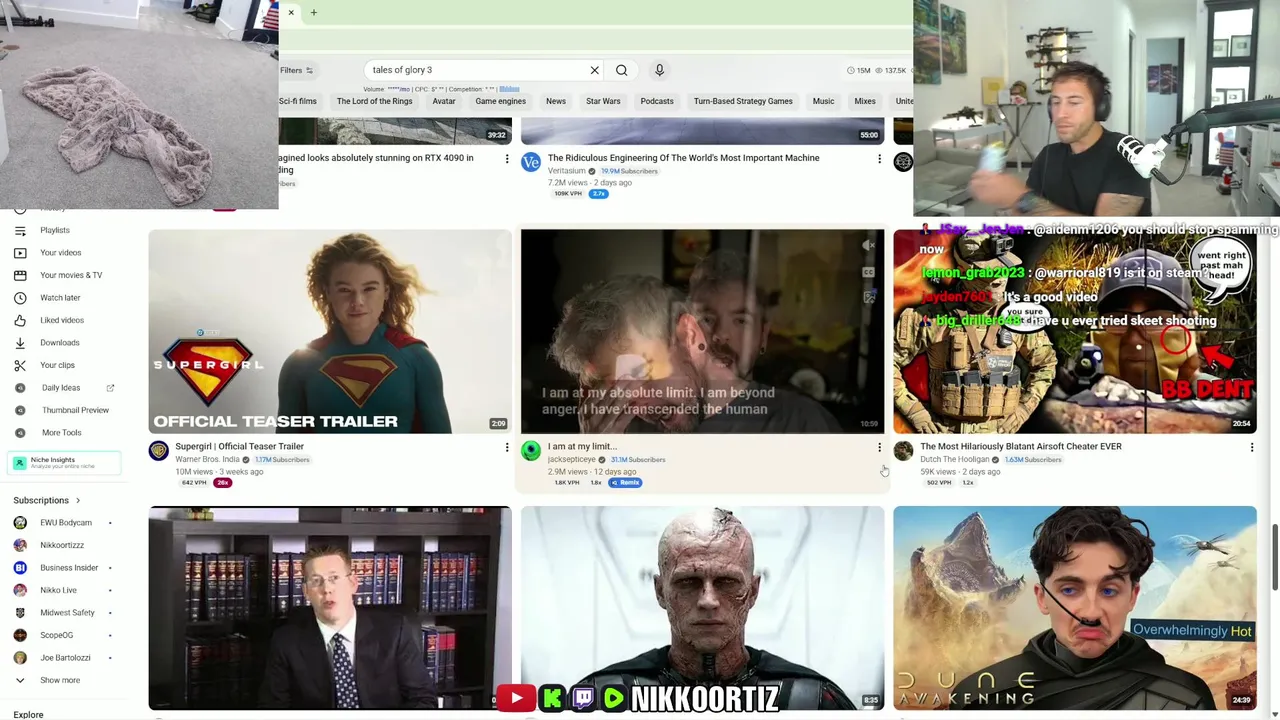Open the I am at my limit thumbnail
This screenshot has width=1280, height=720.
coord(702,331)
